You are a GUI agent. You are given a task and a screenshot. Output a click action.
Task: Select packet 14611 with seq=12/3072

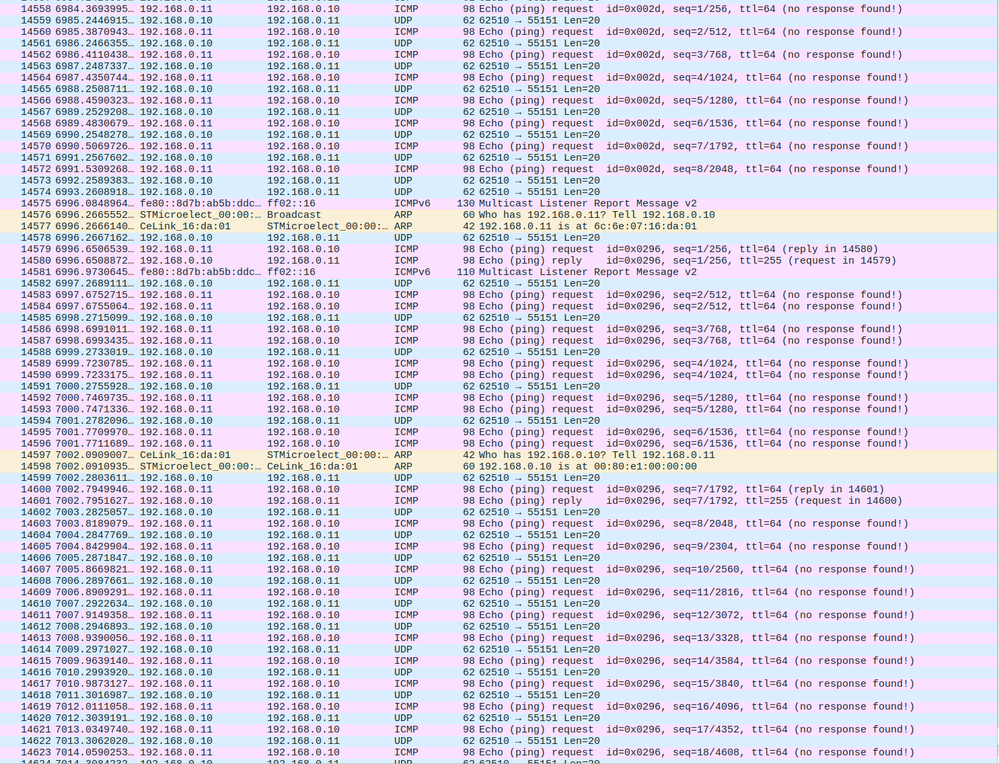coord(499,616)
